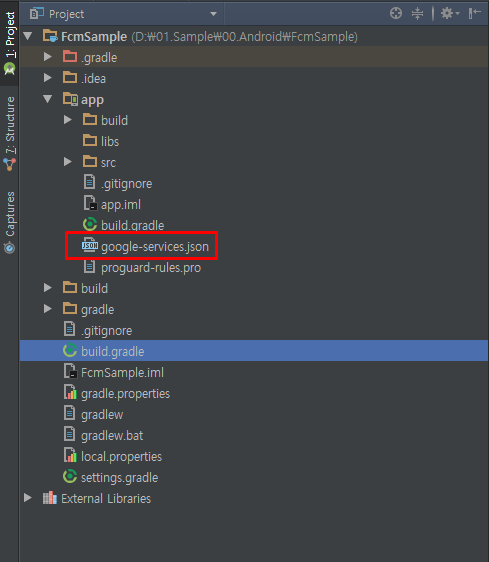The image size is (489, 562).
Task: Click the gradlew.bat file icon
Action: tap(69, 434)
